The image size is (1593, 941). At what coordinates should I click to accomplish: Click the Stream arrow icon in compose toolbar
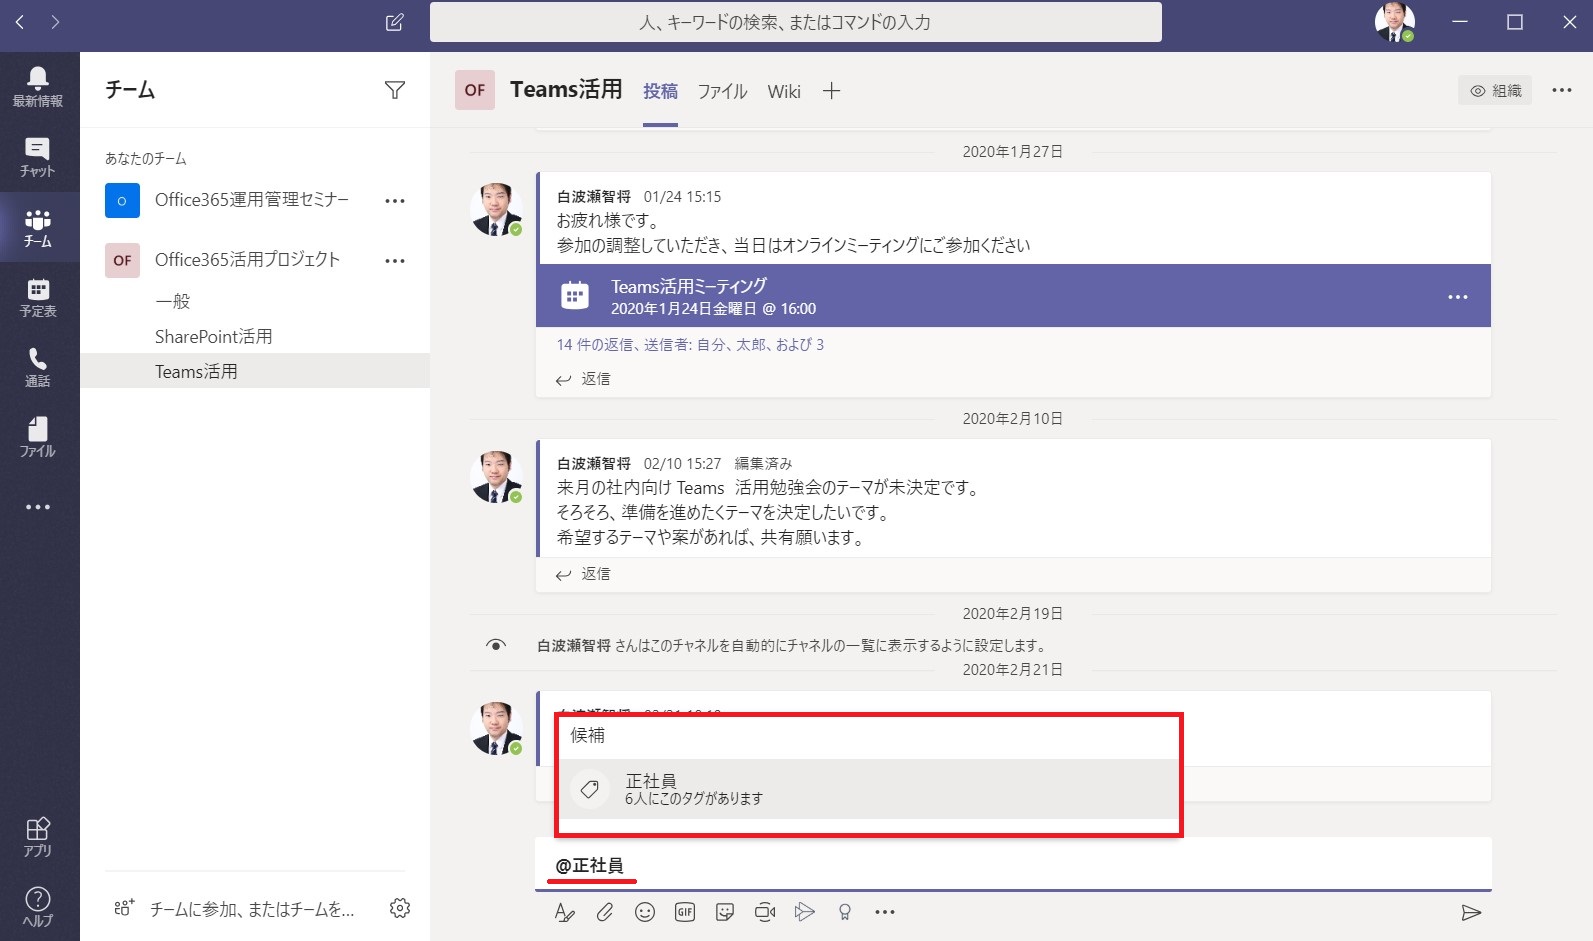pos(805,912)
